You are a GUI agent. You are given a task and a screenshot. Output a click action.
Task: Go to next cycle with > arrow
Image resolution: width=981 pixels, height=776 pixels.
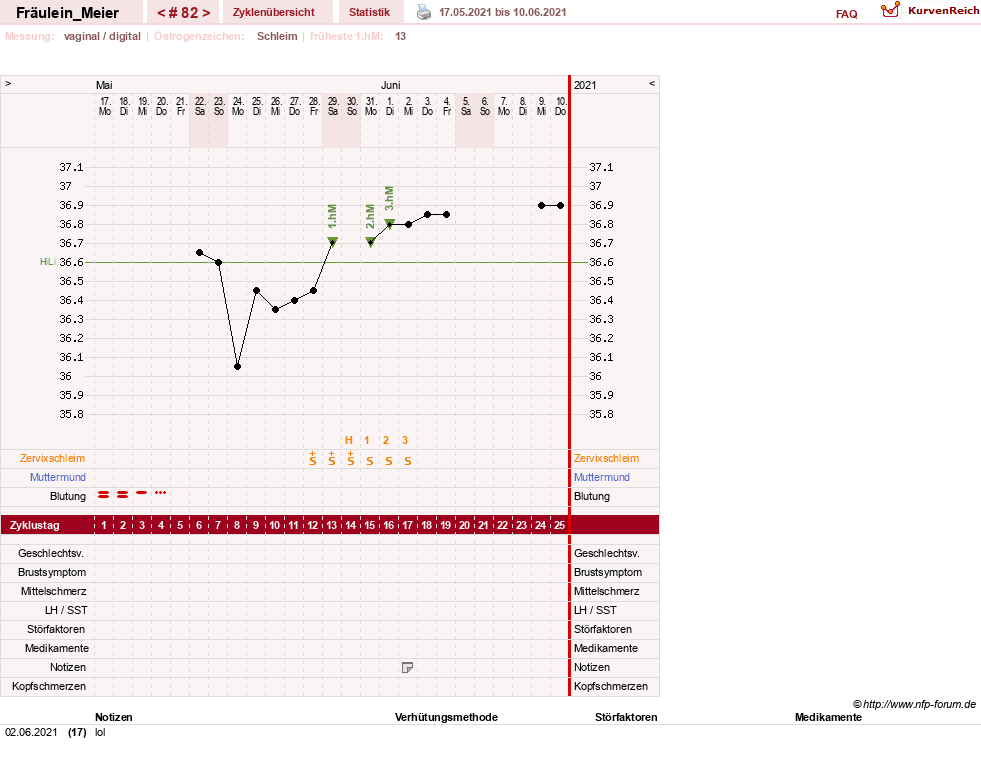[206, 13]
